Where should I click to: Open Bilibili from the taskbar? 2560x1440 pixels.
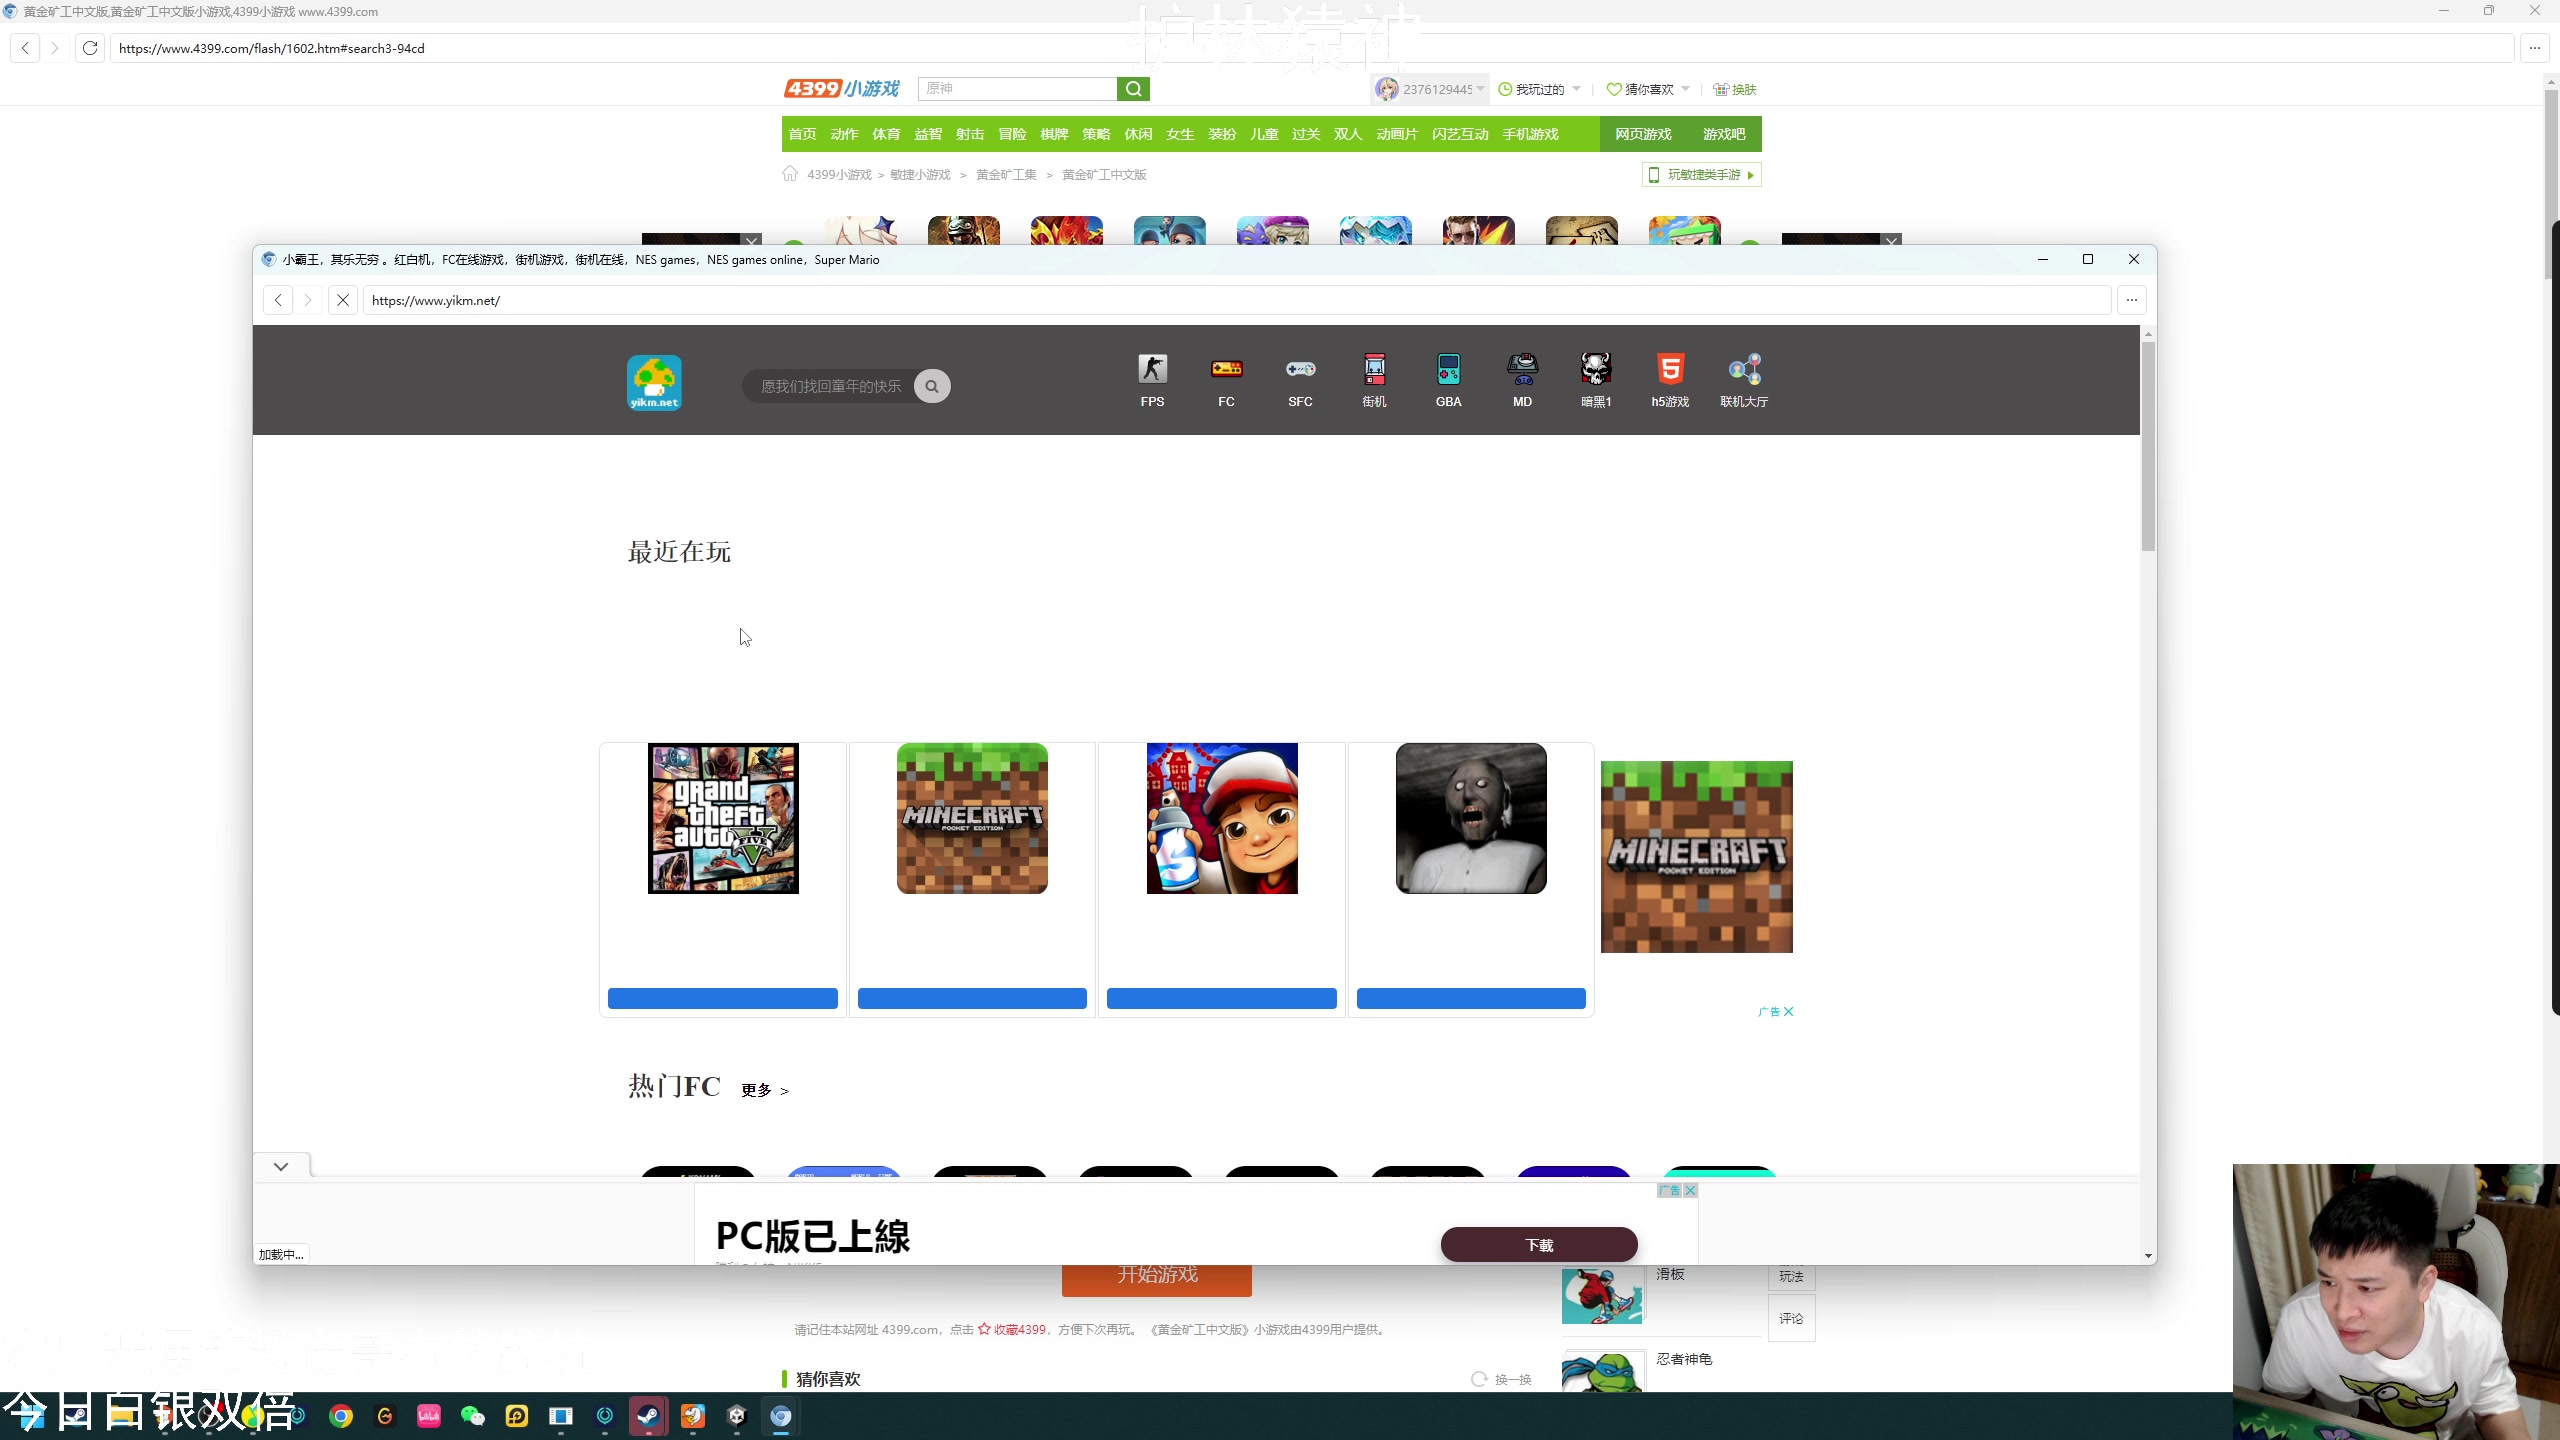click(x=429, y=1416)
